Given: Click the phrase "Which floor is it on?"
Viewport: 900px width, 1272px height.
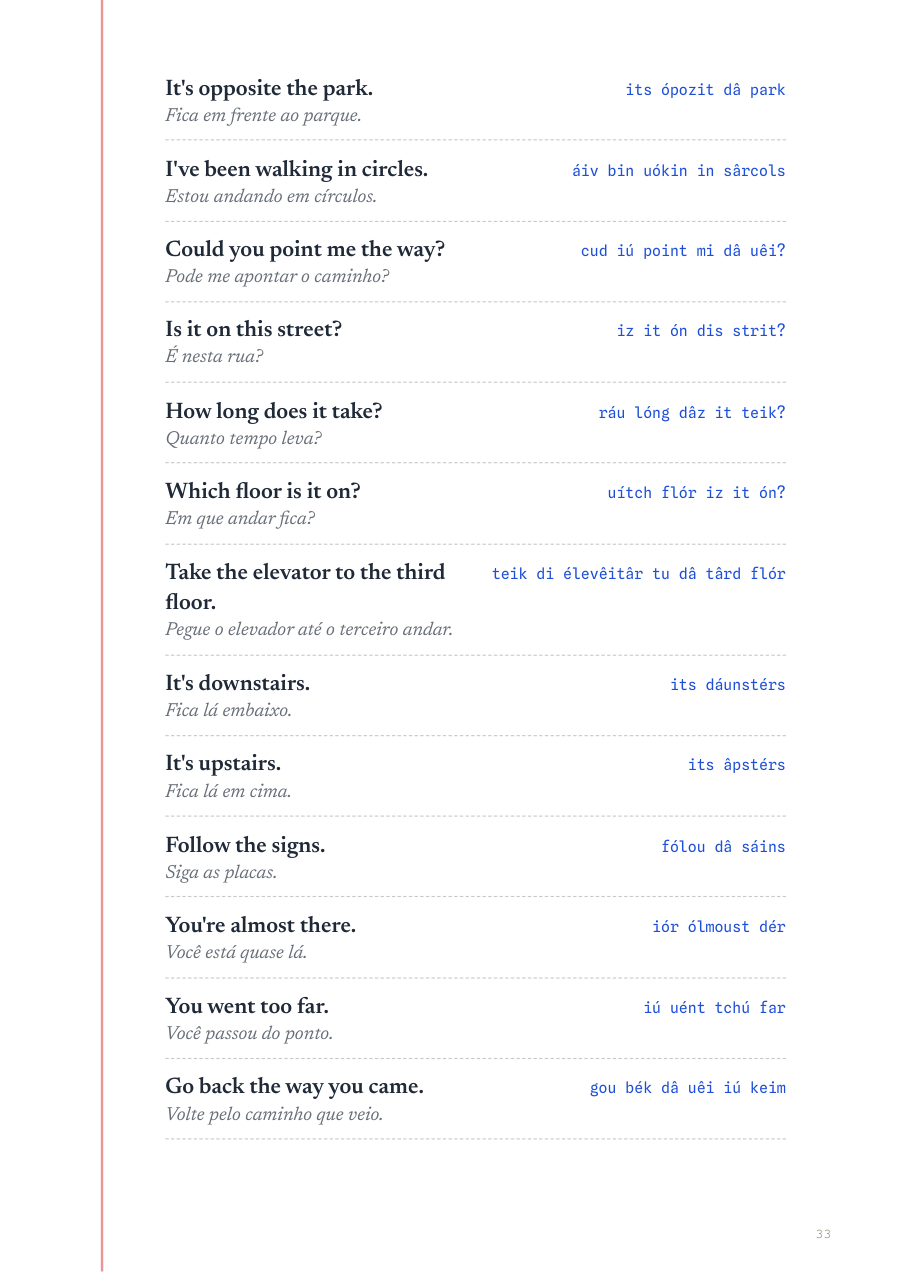Looking at the screenshot, I should pos(262,492).
